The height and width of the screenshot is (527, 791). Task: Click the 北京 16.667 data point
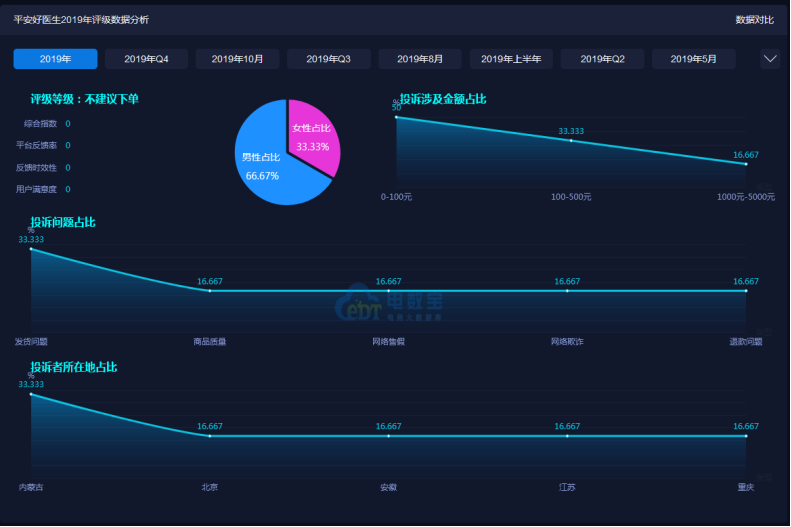(210, 436)
